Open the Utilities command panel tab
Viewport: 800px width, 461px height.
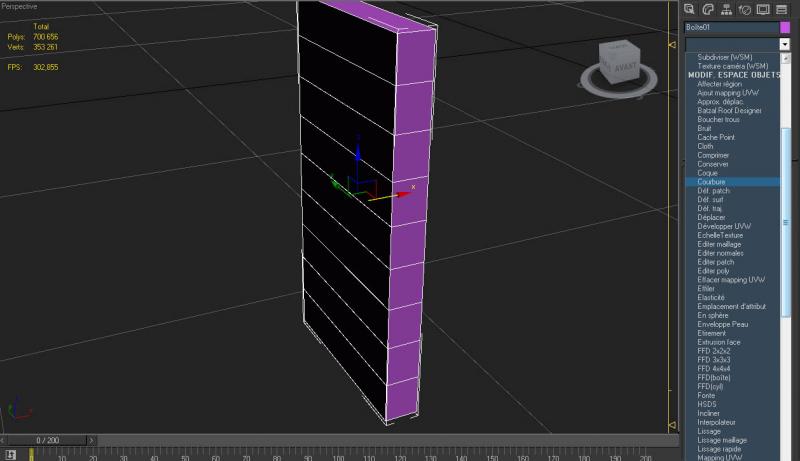click(781, 9)
